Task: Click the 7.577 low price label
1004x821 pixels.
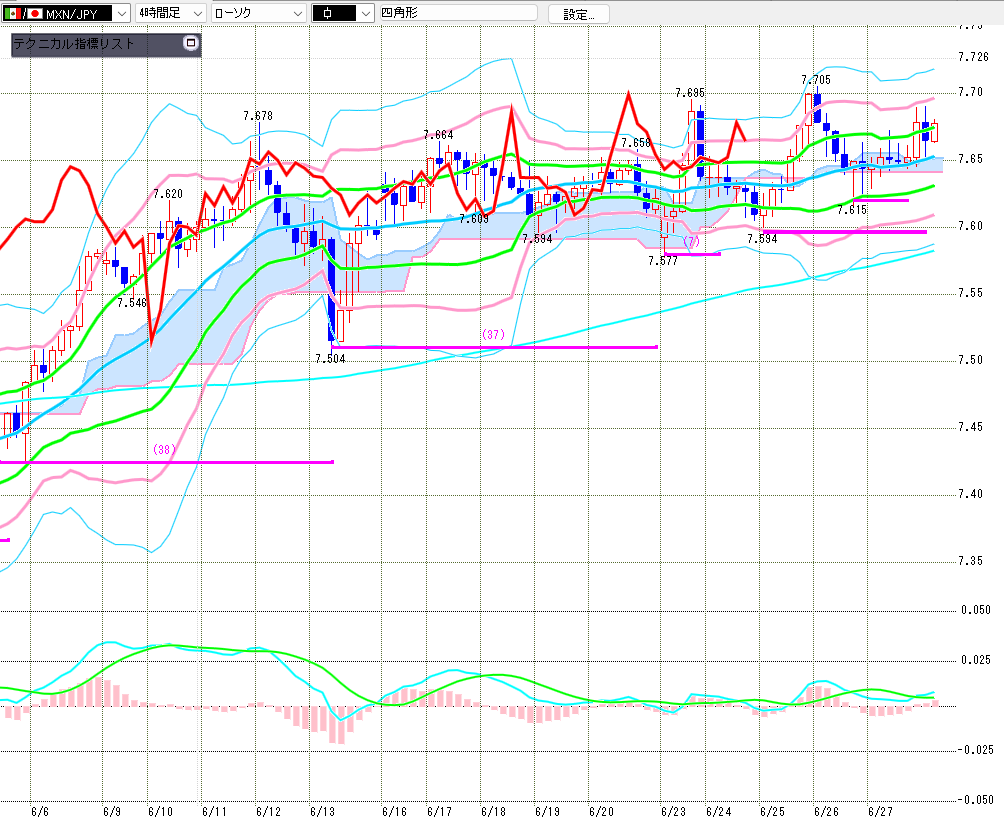Action: [x=663, y=261]
